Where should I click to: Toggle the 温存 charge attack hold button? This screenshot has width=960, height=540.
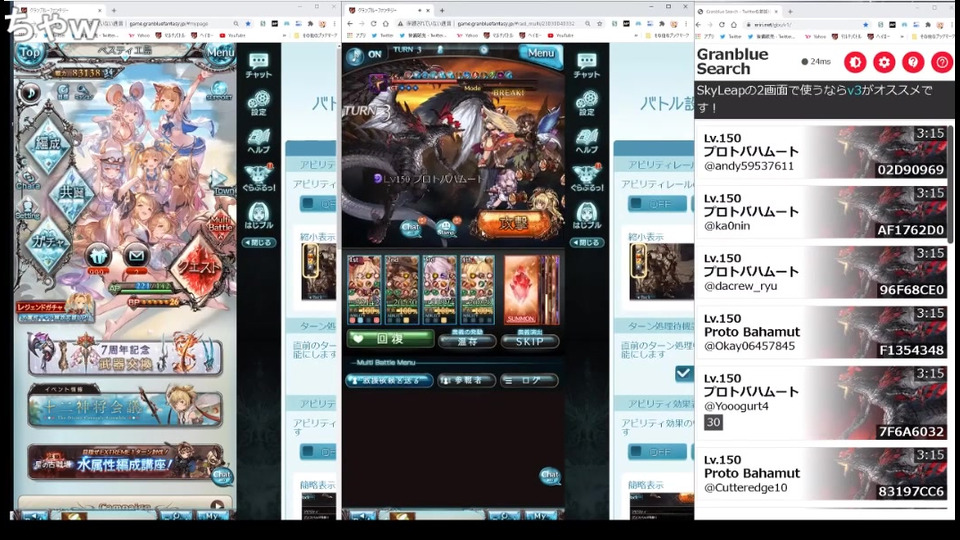click(467, 341)
